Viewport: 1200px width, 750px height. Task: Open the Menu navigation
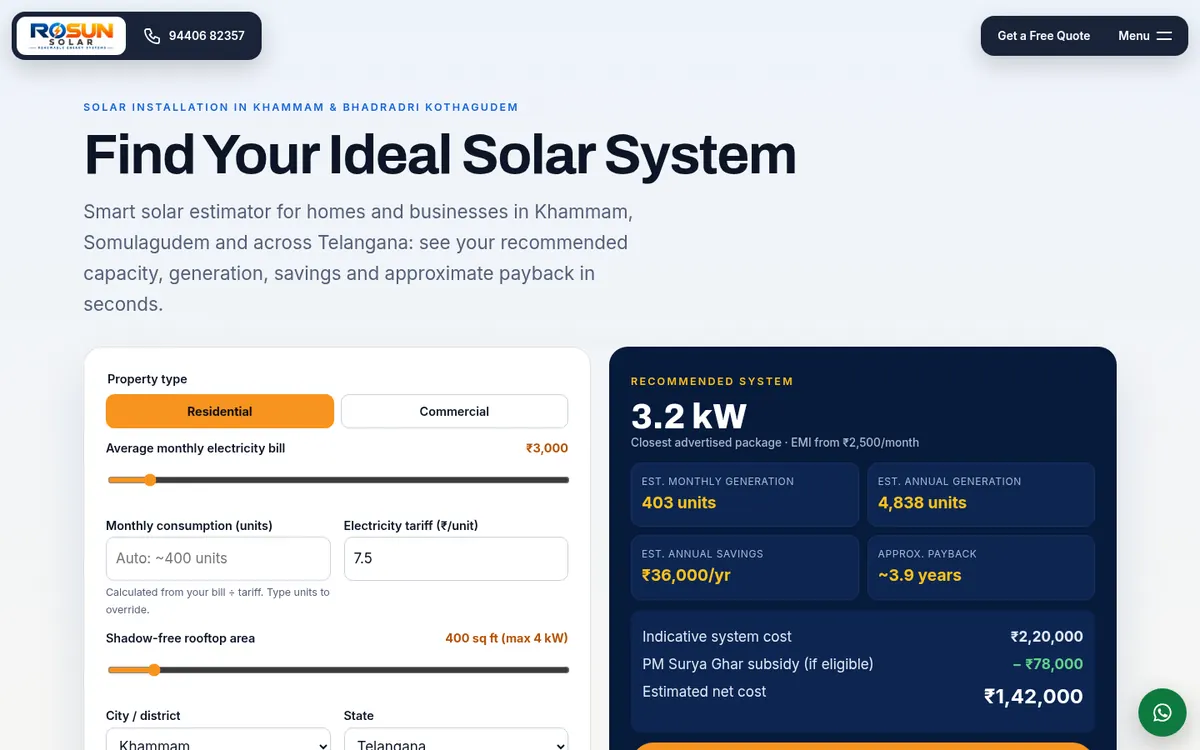(1145, 36)
